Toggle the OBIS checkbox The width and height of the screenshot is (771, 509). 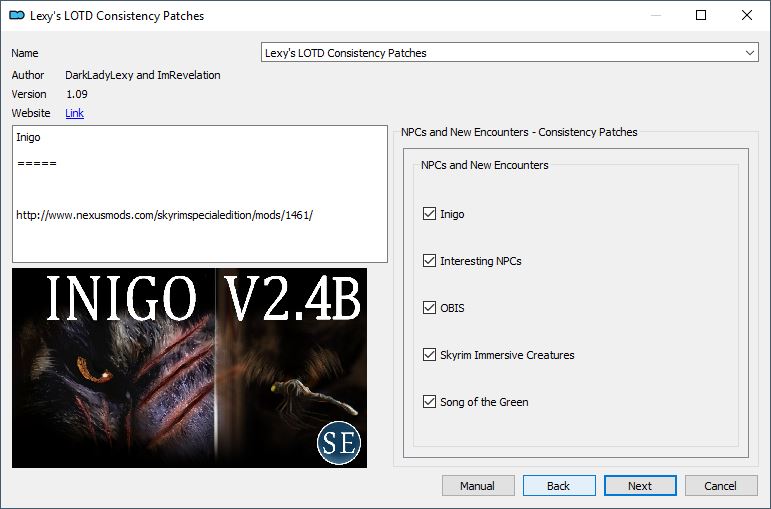click(429, 308)
